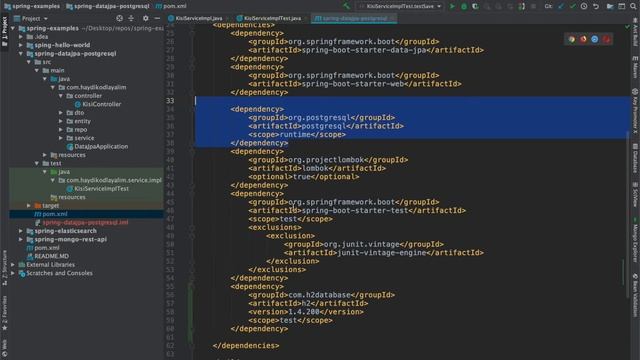640x360 pixels.
Task: Toggle SciView tool window on right strip
Action: (635, 194)
